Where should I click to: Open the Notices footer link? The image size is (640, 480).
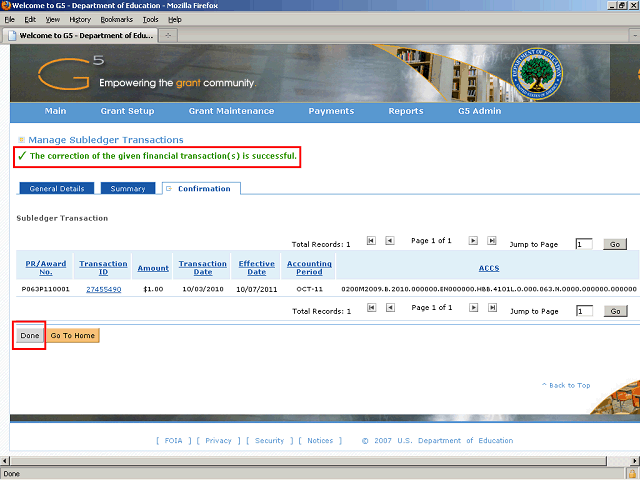click(320, 440)
